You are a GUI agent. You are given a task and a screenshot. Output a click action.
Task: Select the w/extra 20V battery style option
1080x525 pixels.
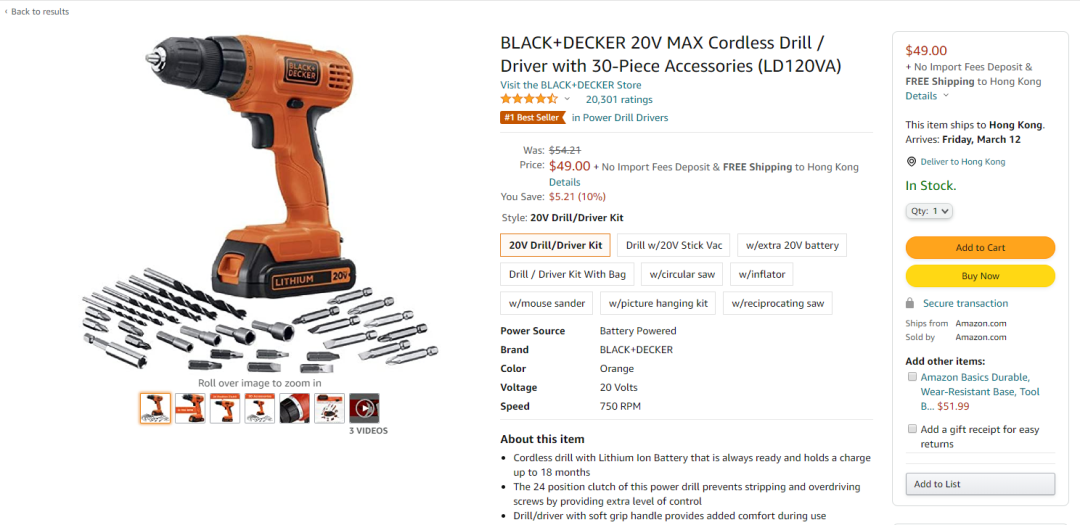coord(792,245)
